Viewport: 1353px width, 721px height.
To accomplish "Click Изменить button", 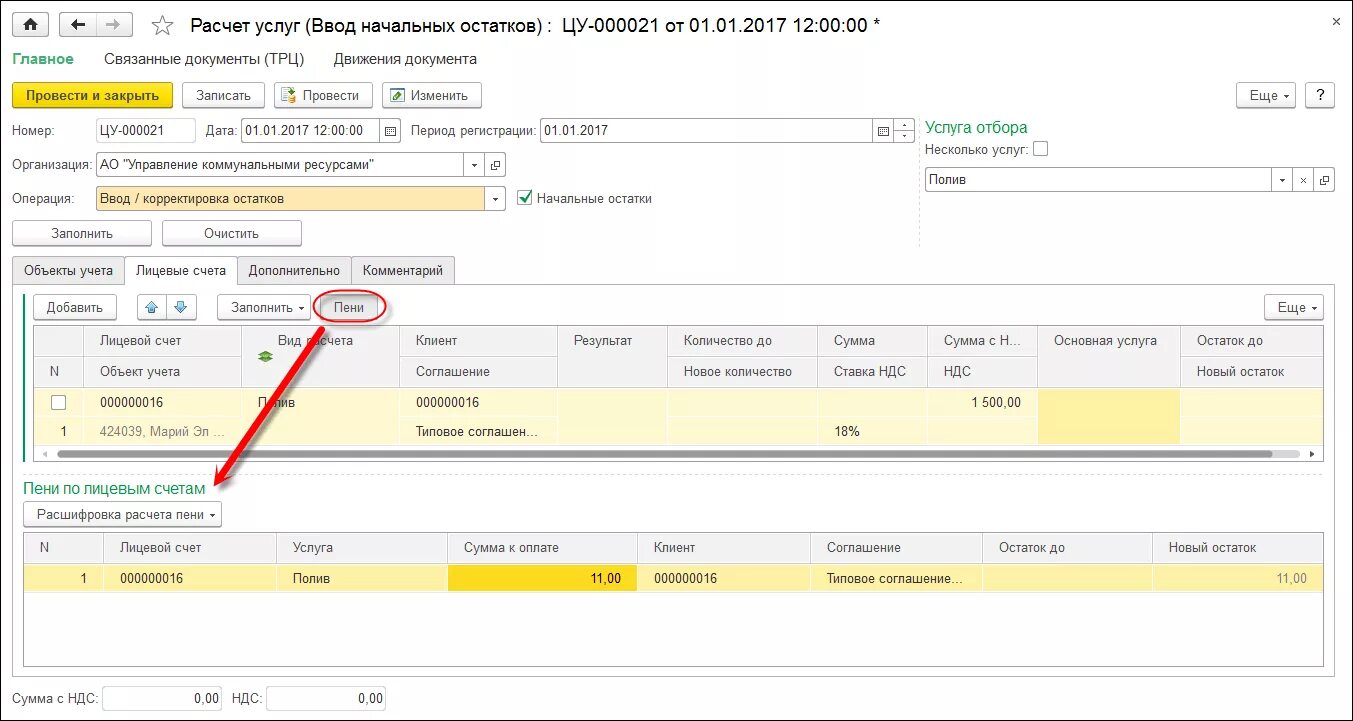I will coord(432,95).
